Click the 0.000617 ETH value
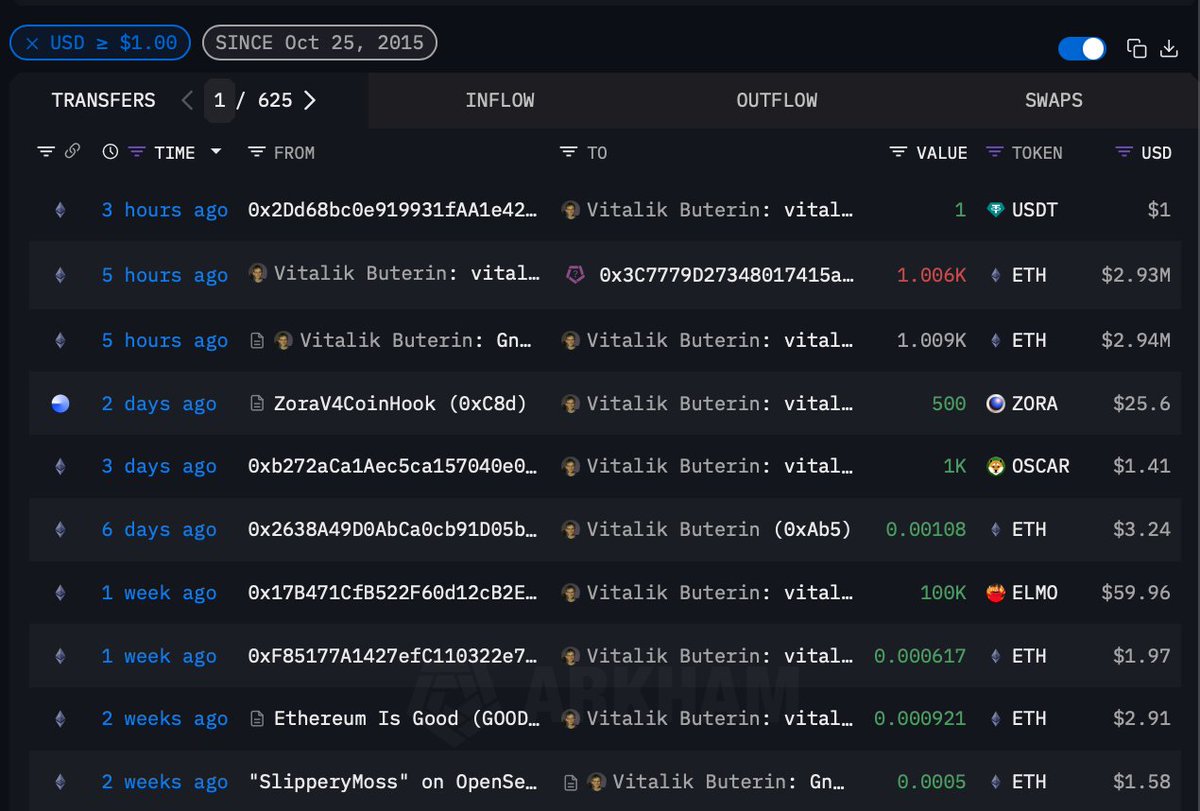 920,656
